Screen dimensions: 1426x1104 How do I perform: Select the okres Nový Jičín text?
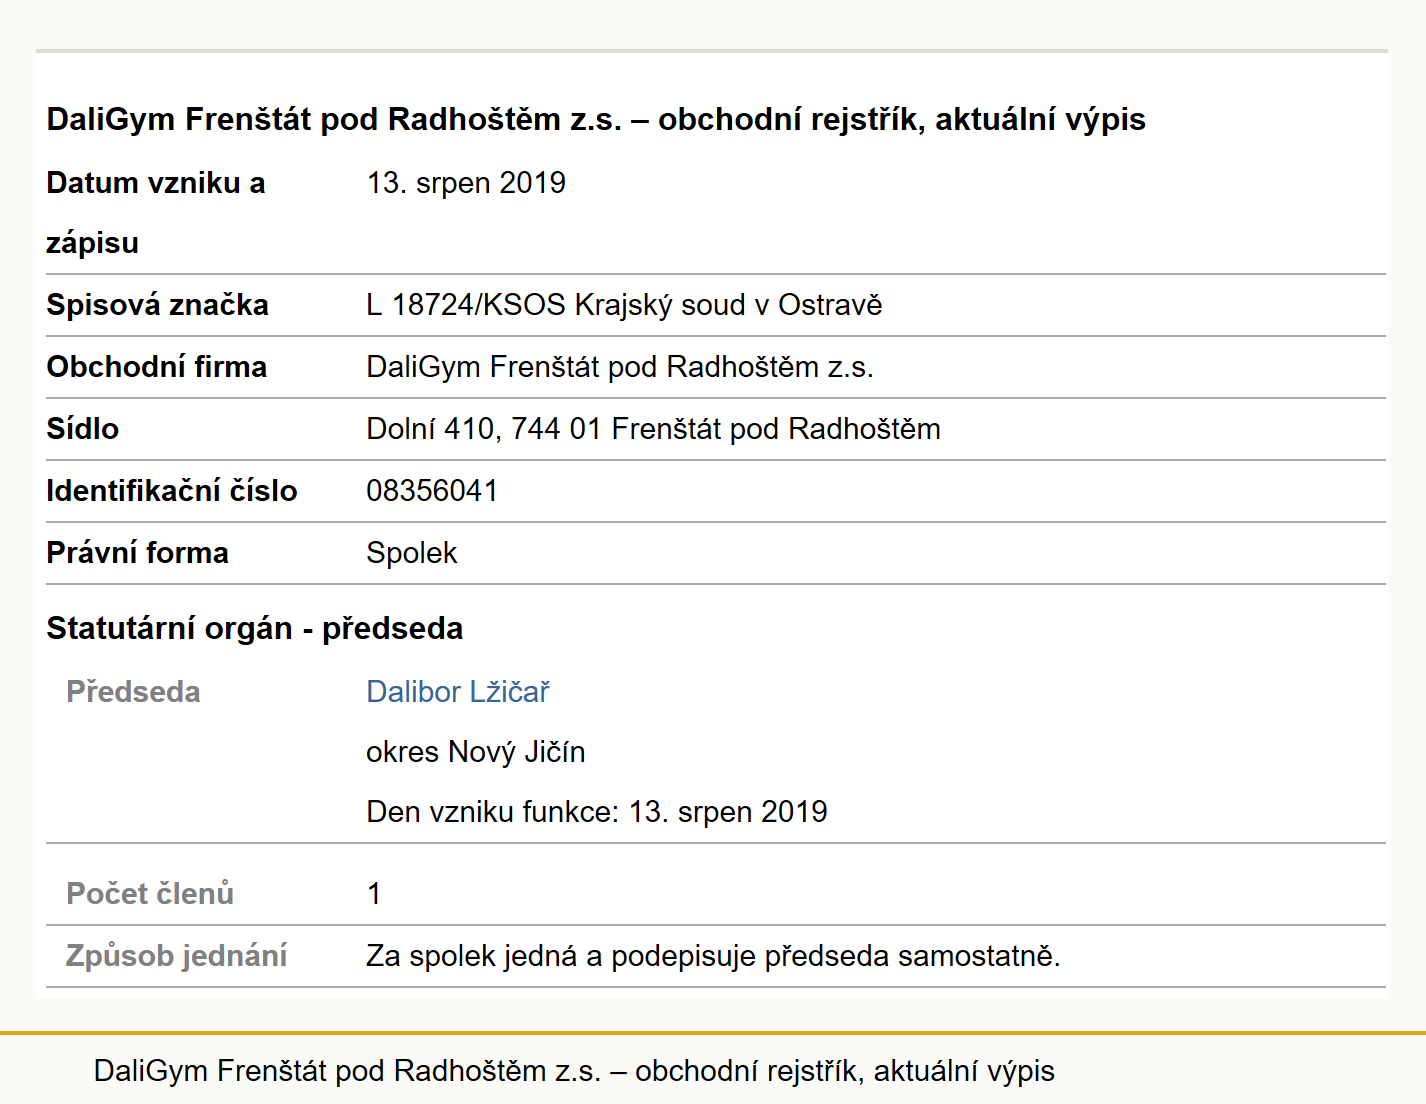click(x=476, y=751)
